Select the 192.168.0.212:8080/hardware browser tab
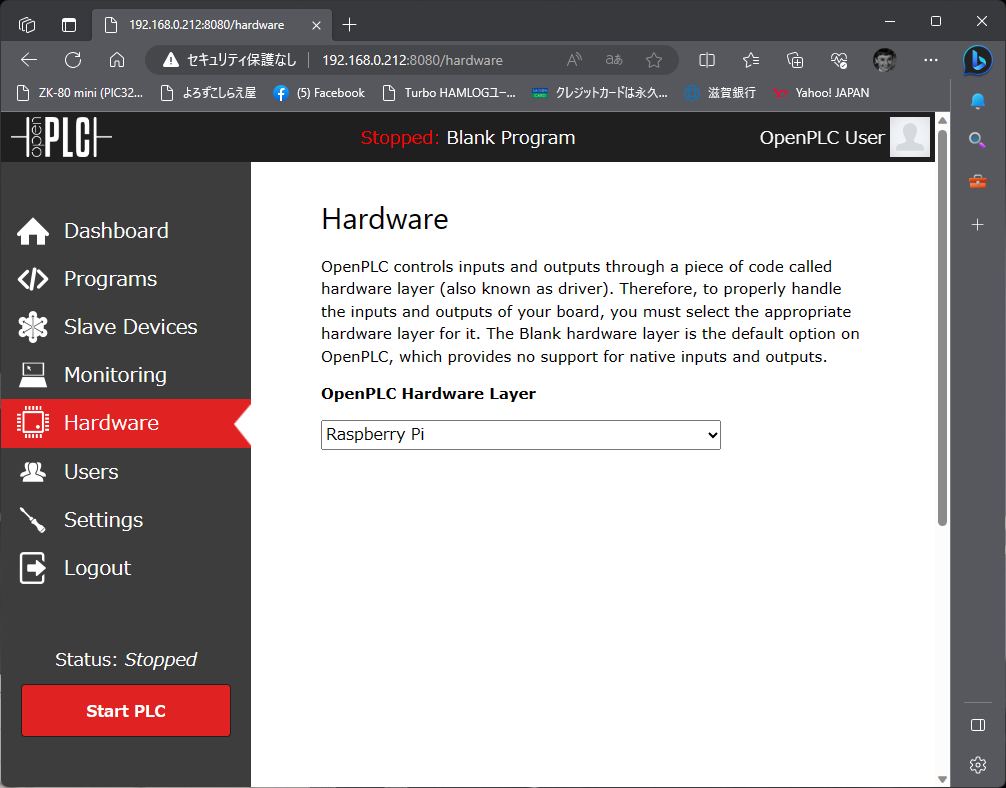 212,25
